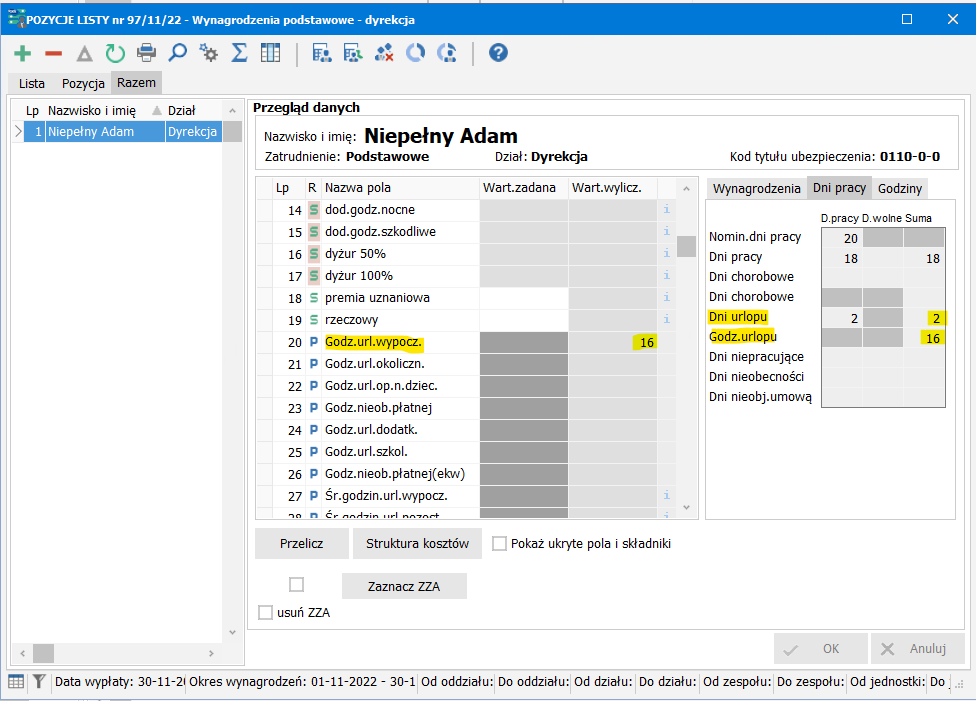Select the Niepełny Adam row
Screen dimensions: 976x701
122,131
